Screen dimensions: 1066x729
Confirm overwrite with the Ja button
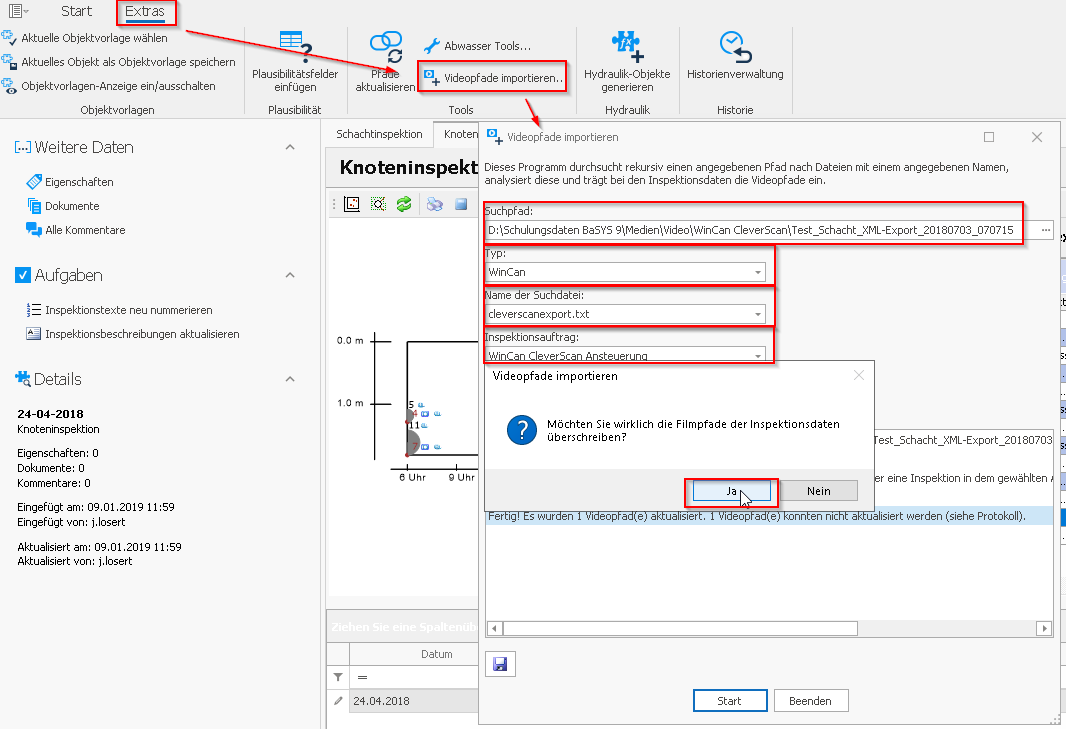[731, 491]
